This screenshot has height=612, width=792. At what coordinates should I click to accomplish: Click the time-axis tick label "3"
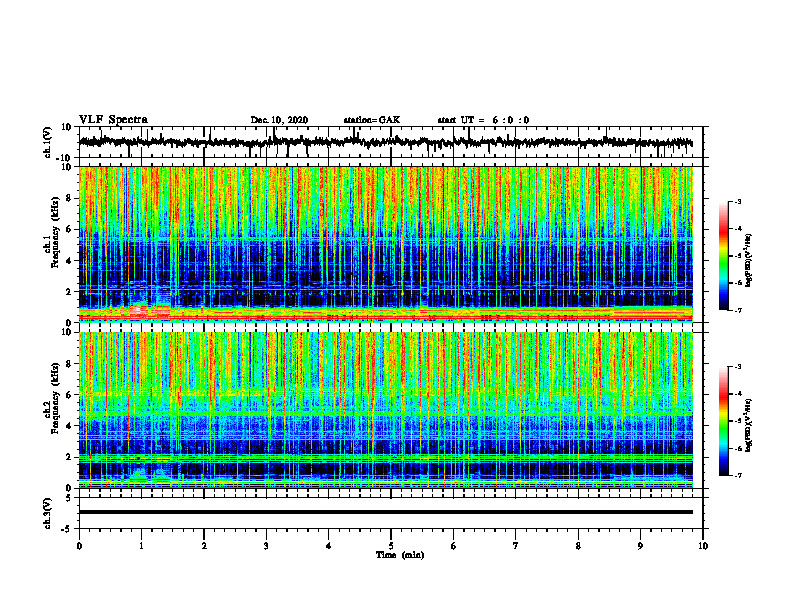(266, 546)
